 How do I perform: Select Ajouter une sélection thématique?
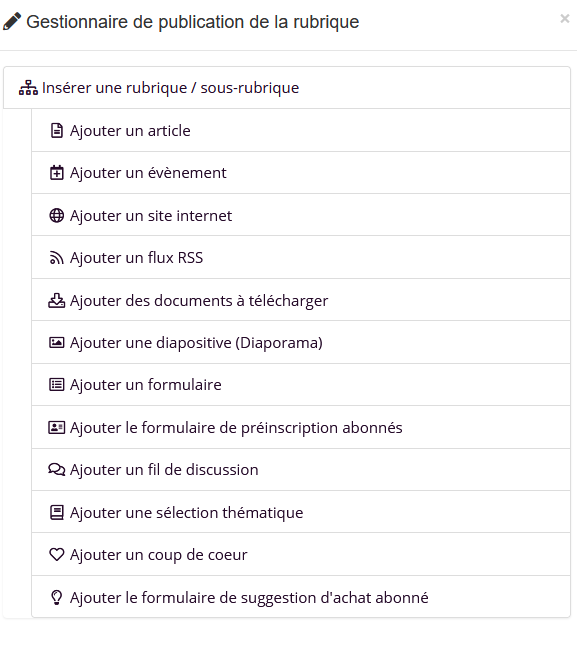(x=301, y=512)
